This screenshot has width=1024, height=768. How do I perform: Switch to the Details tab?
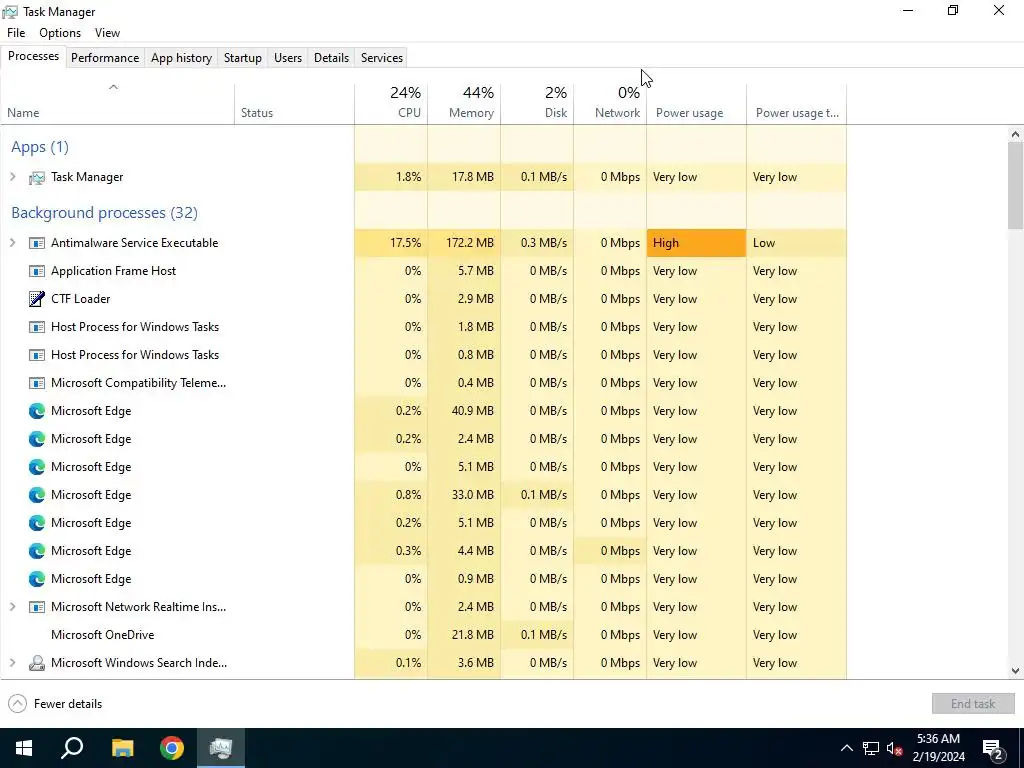(x=331, y=57)
